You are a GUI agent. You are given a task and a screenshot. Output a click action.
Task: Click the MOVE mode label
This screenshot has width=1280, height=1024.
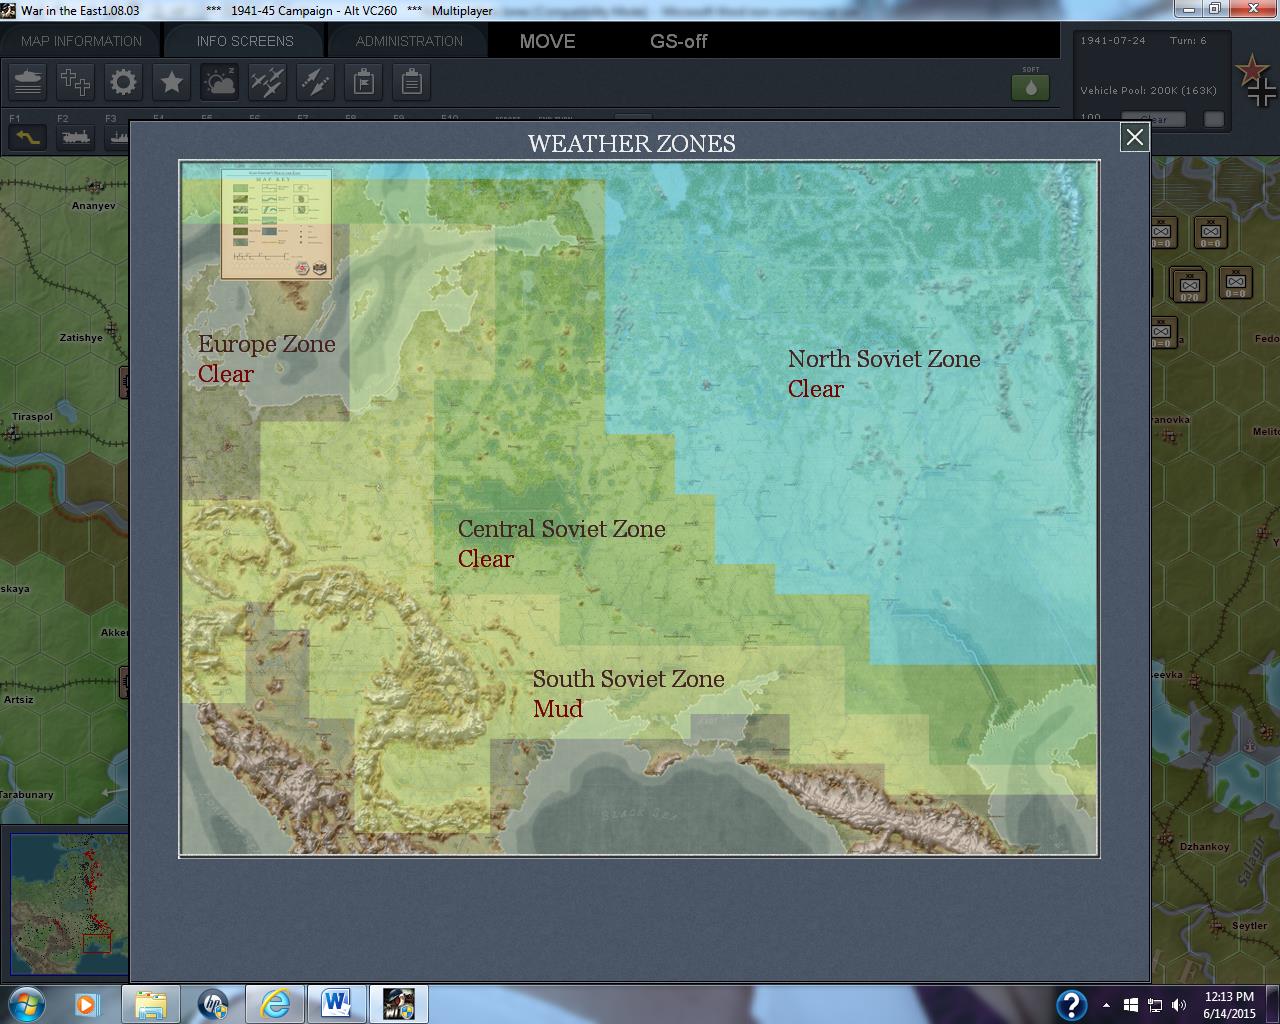click(548, 41)
